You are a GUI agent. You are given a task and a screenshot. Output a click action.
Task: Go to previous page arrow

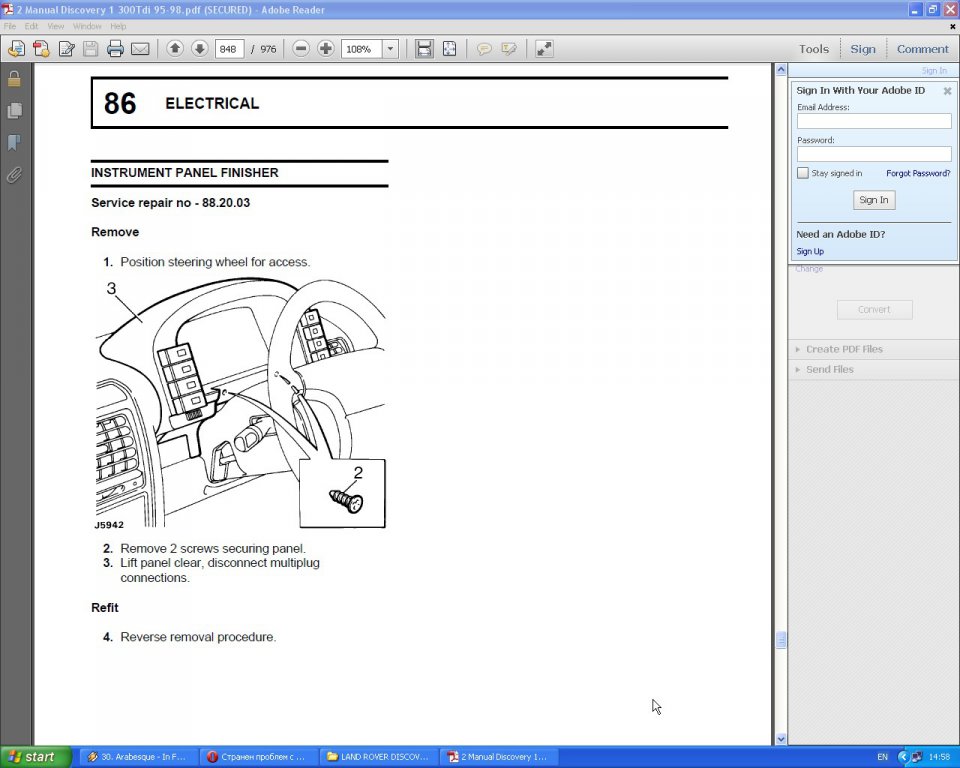coord(175,49)
